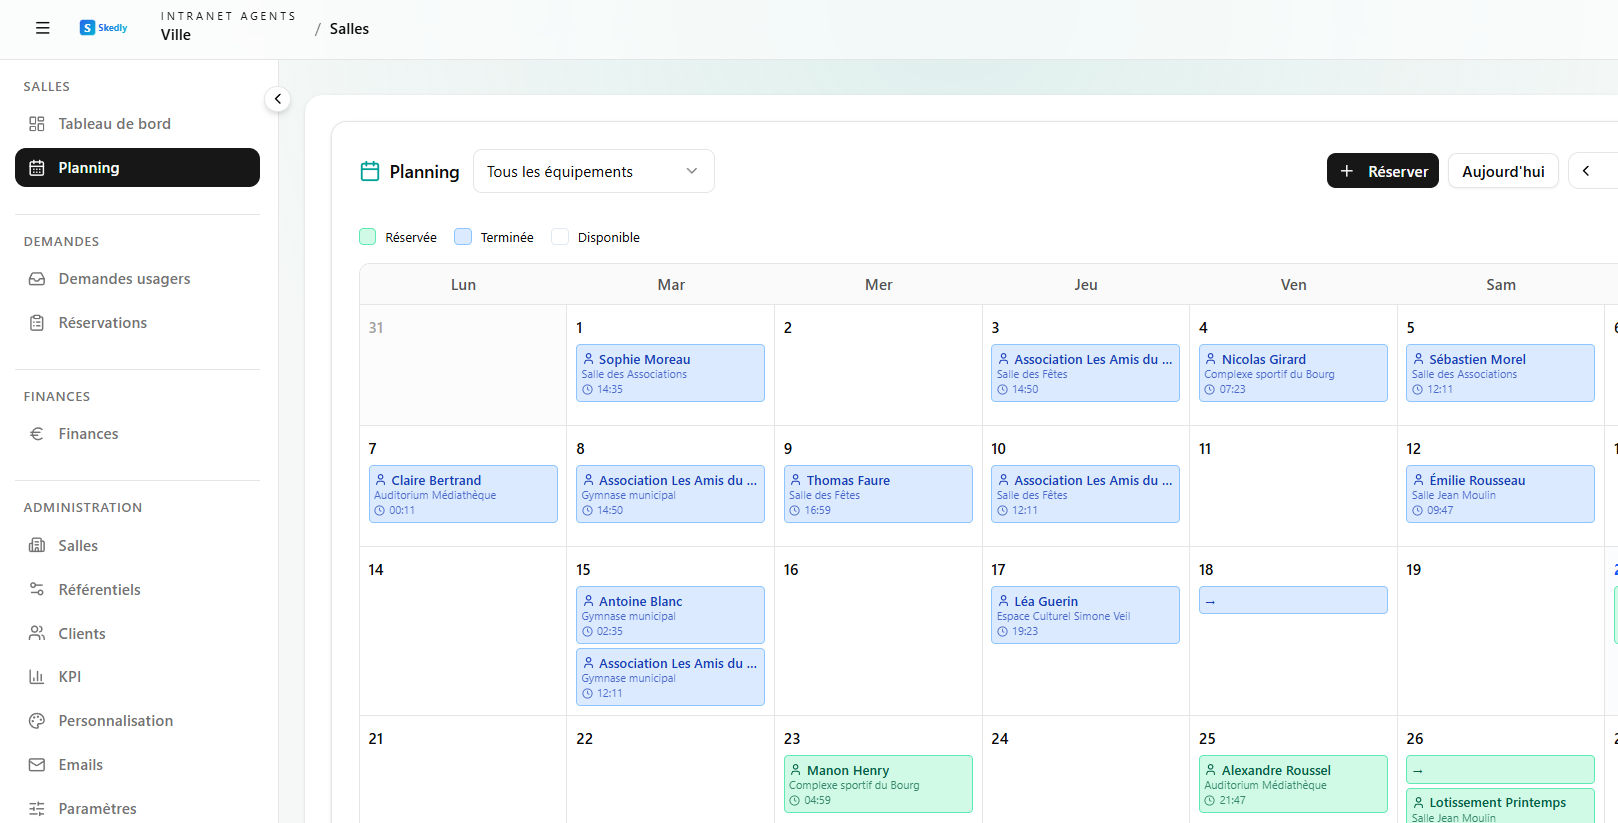
Task: Open Claire Bertrand Auditorium Médiathèque booking
Action: [463, 494]
